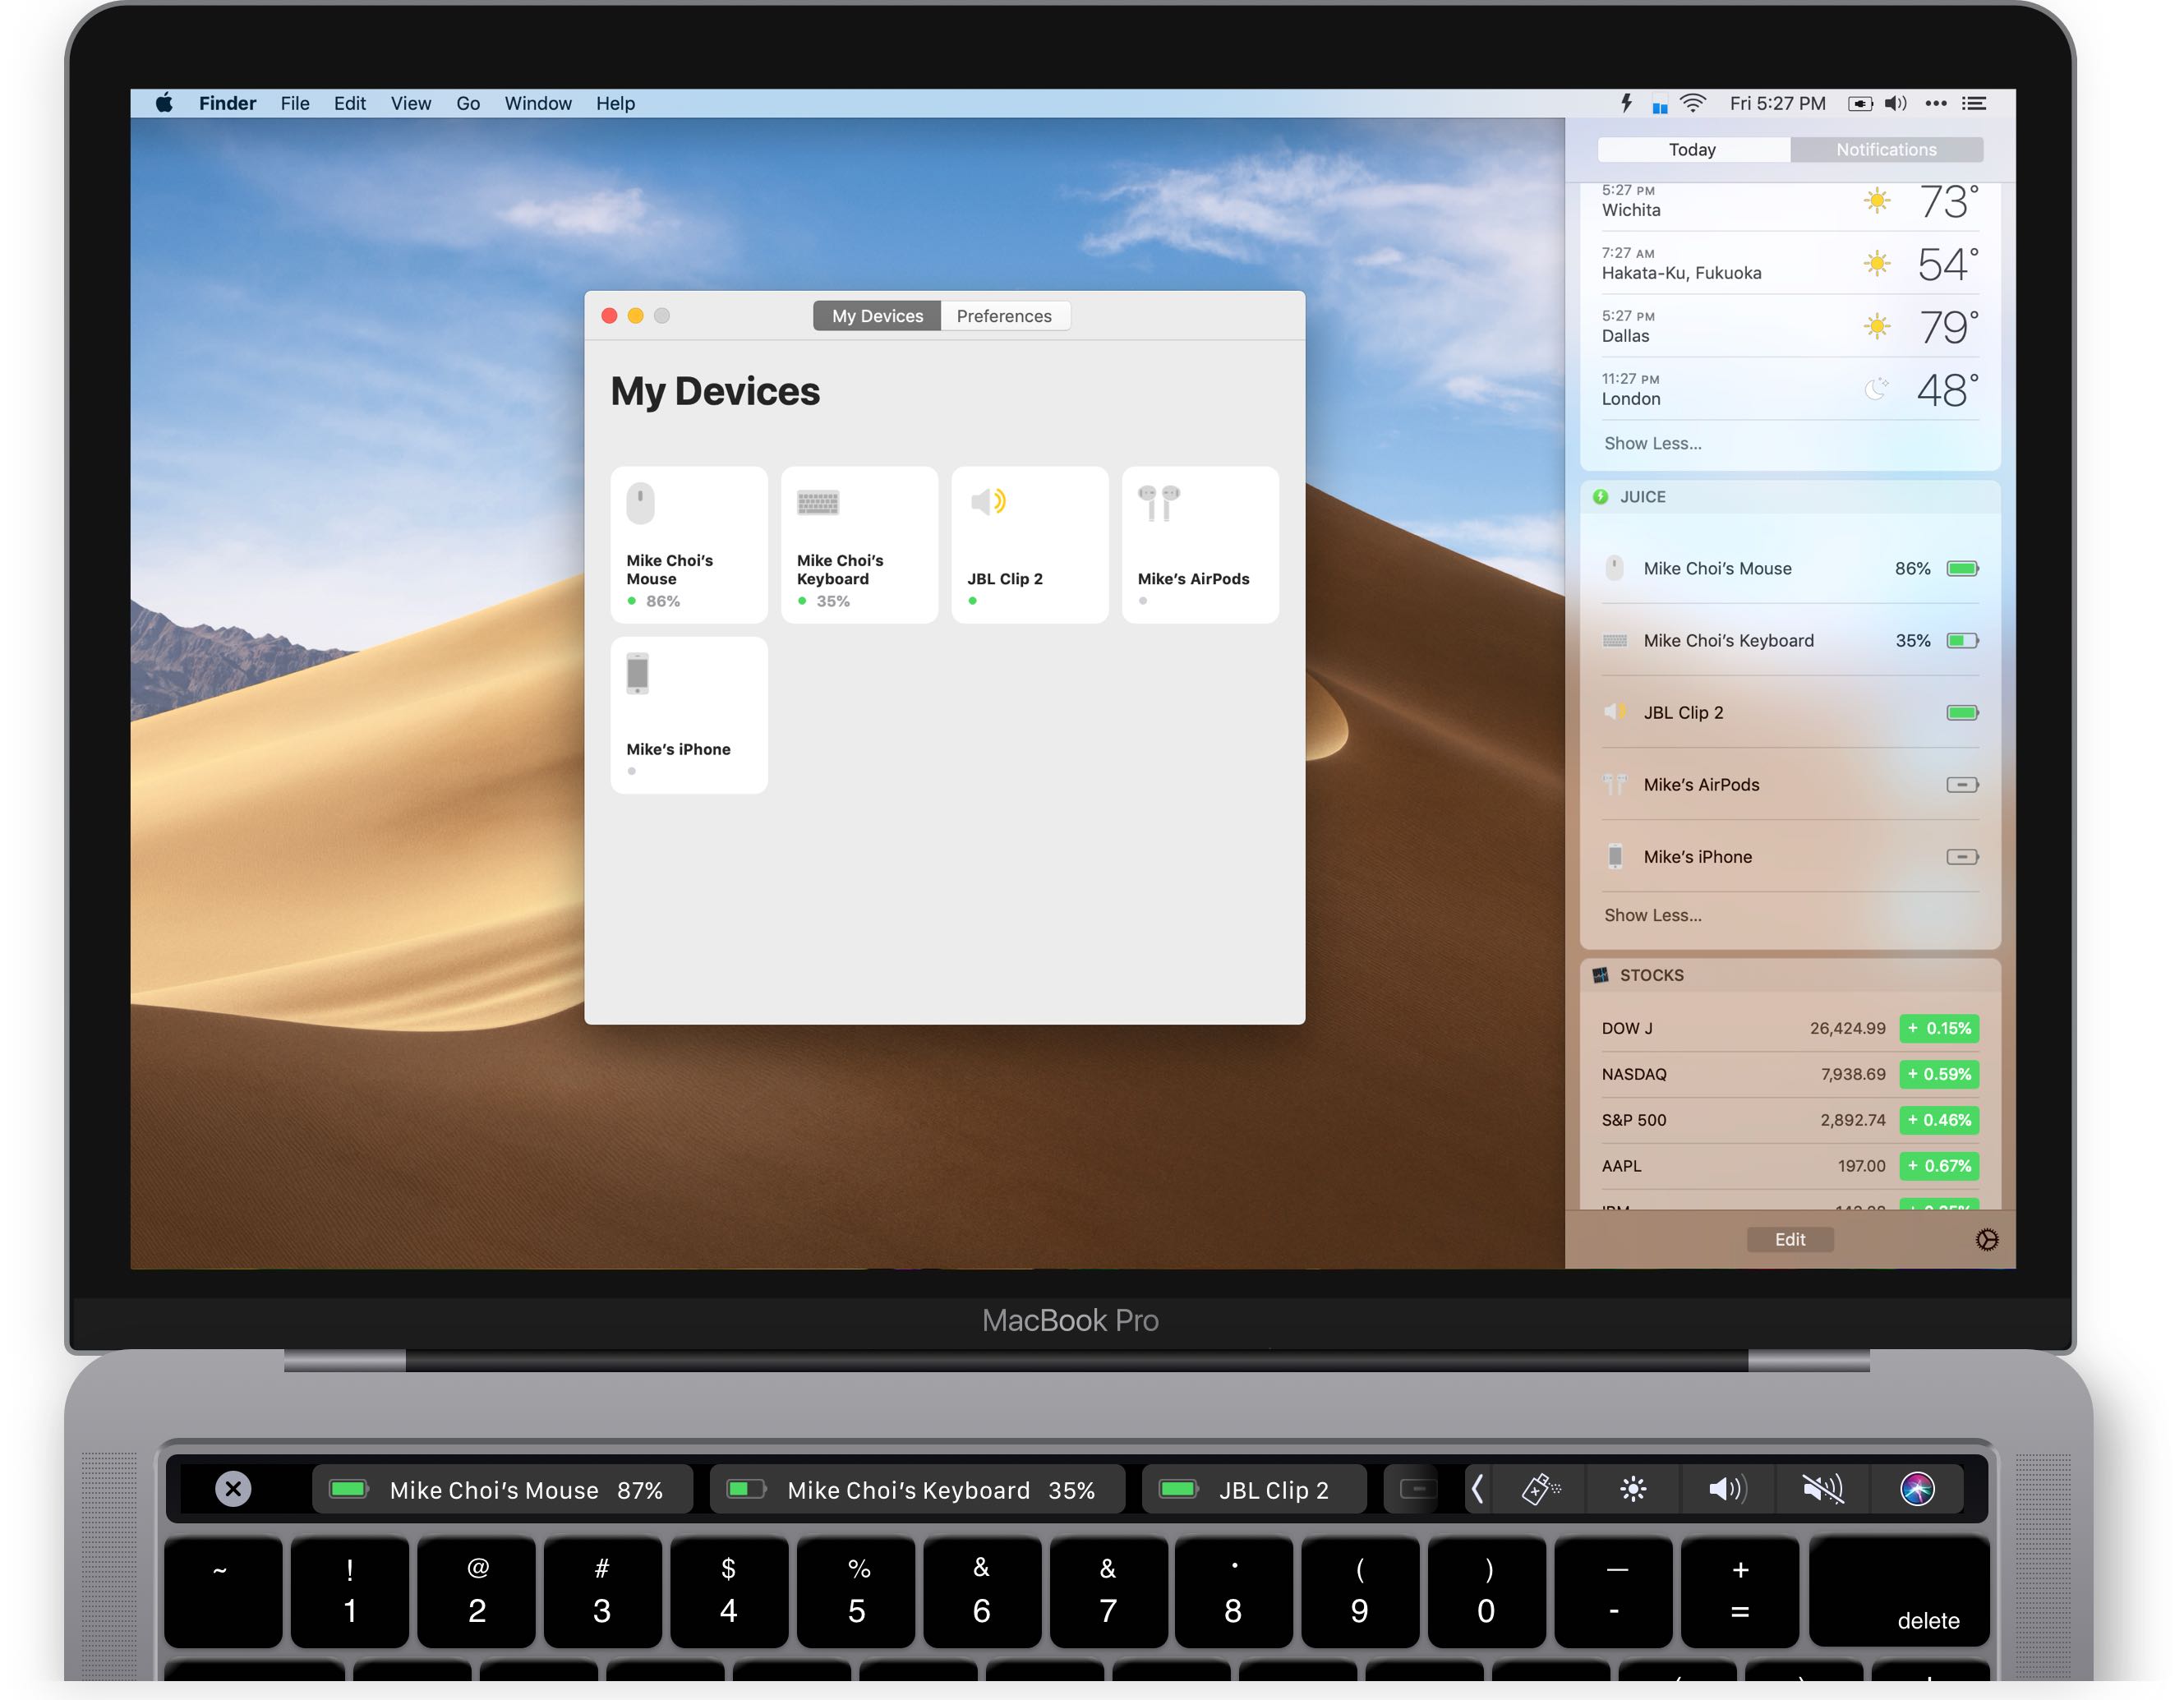The image size is (2184, 1700).
Task: Click the mouse icon beside Mike Choi's Mouse
Action: pos(1615,568)
